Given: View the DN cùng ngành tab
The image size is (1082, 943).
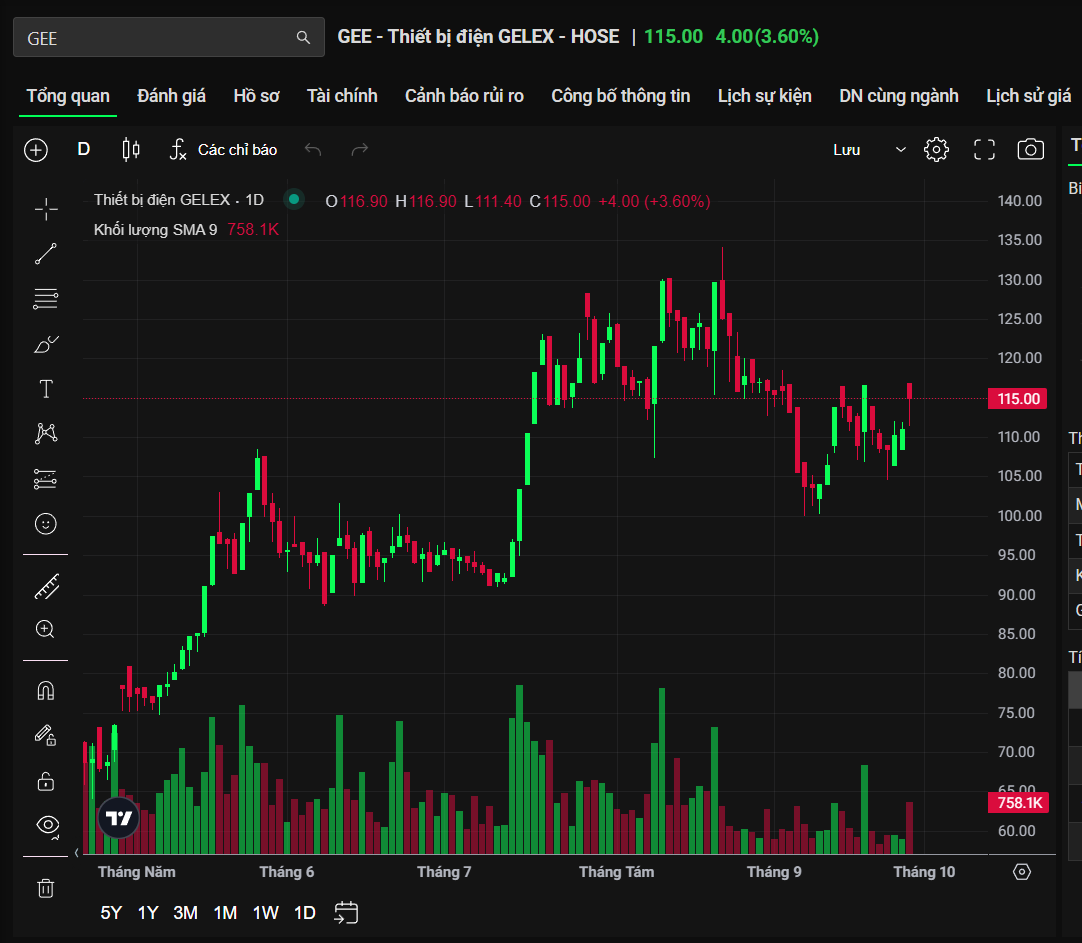Looking at the screenshot, I should 898,96.
